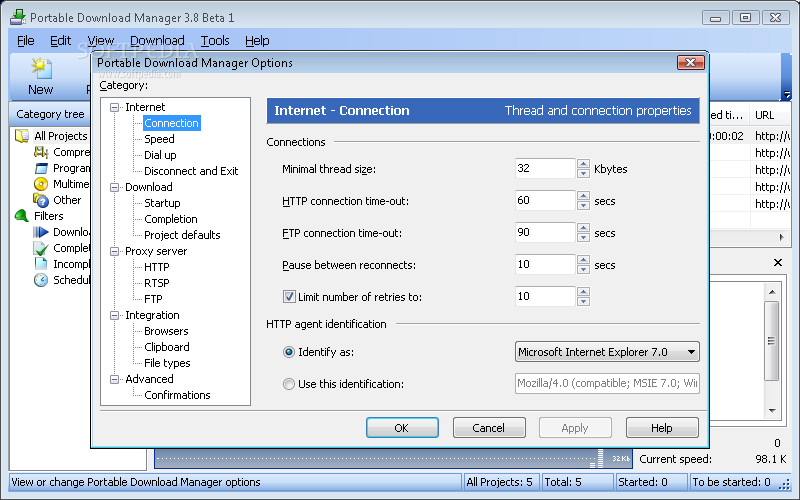Select the Scheduled filter clock icon

[41, 280]
